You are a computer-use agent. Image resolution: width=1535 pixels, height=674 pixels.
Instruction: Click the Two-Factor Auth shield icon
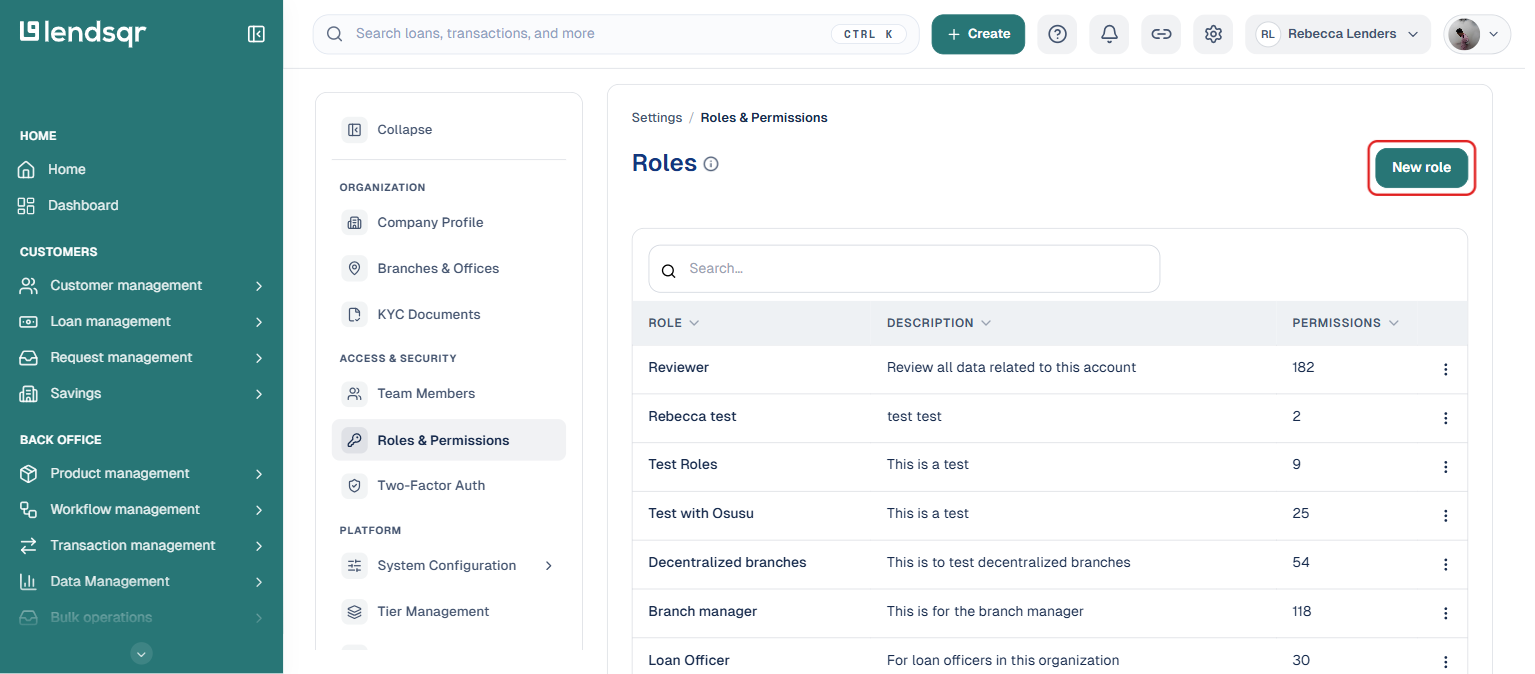pyautogui.click(x=354, y=486)
